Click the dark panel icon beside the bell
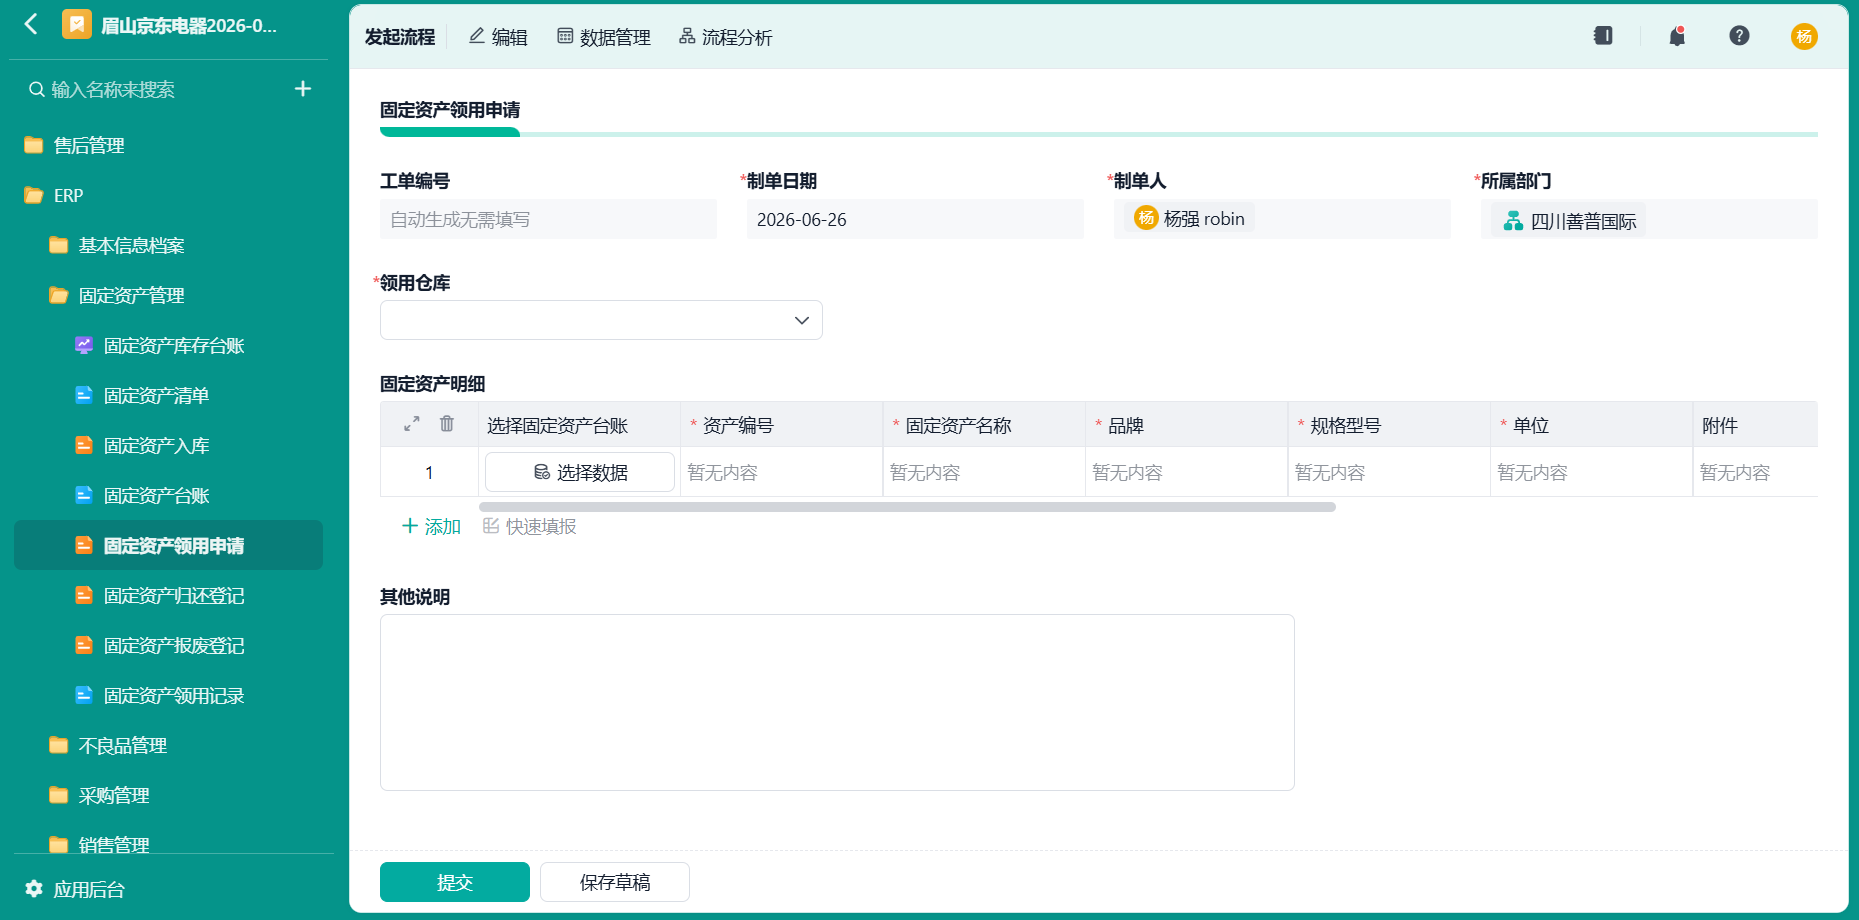Image resolution: width=1859 pixels, height=920 pixels. click(1603, 36)
